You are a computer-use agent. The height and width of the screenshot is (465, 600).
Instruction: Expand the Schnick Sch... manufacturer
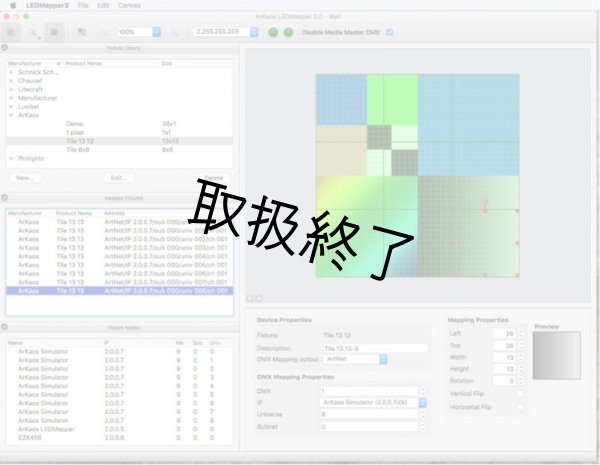11,72
